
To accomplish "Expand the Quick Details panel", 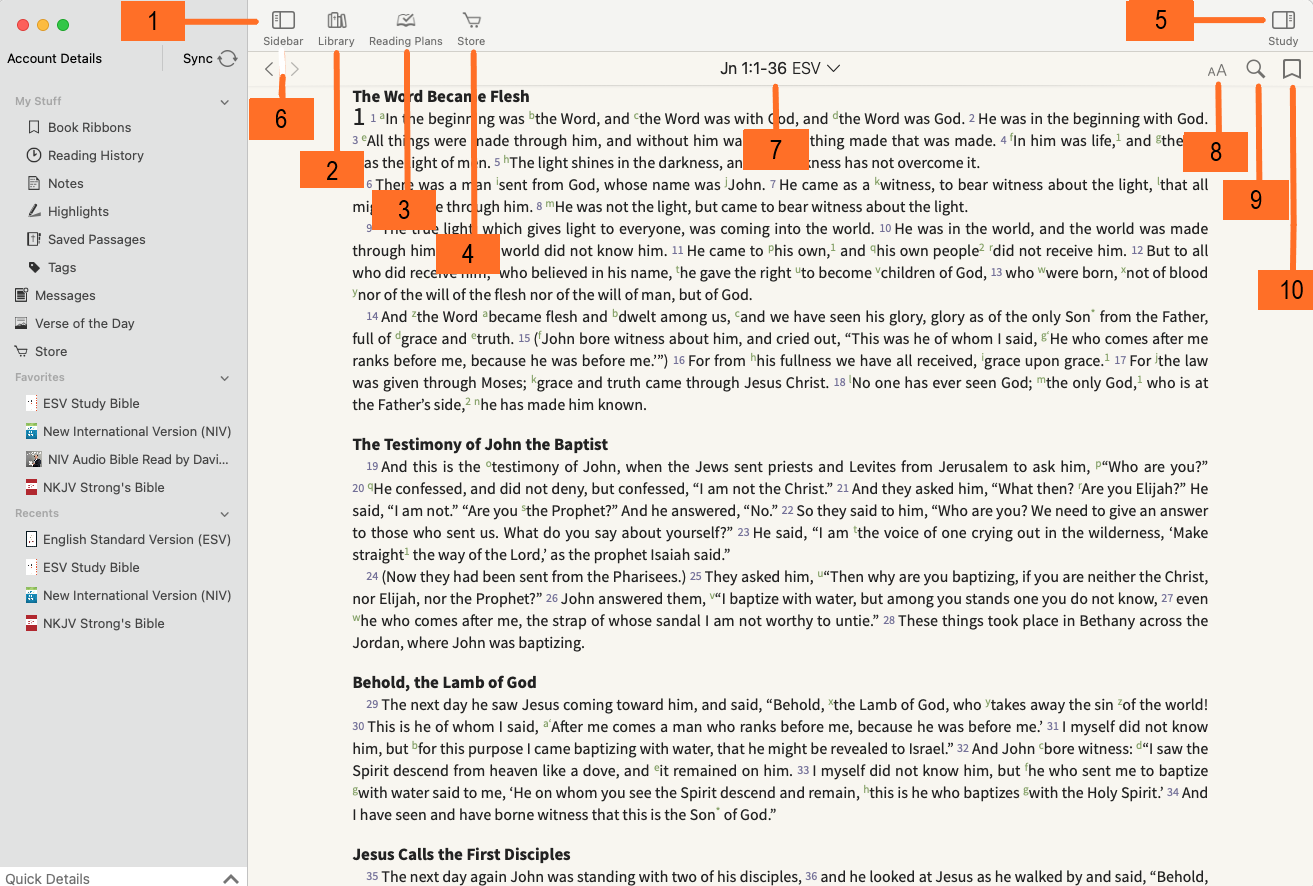I will 230,878.
